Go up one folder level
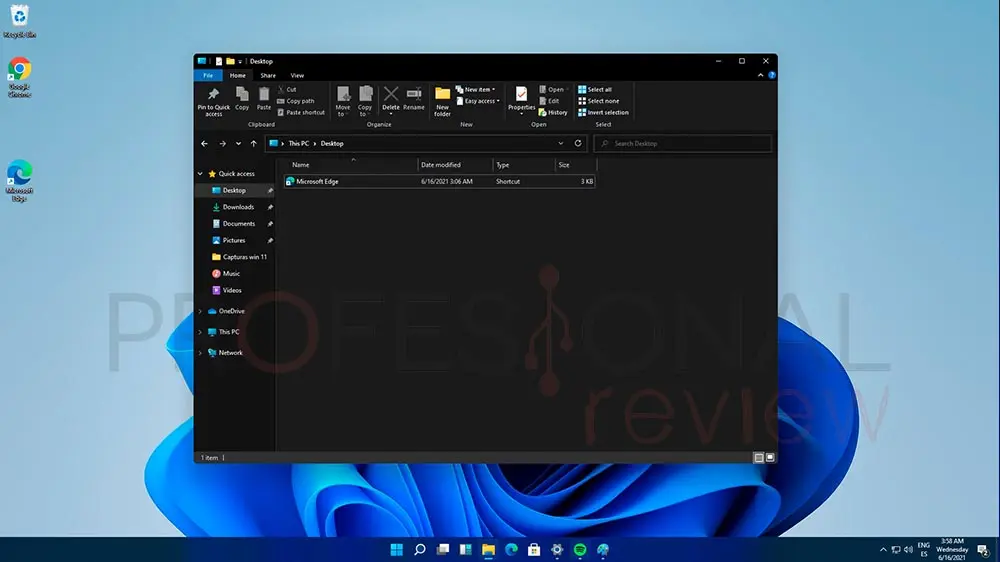 click(254, 144)
